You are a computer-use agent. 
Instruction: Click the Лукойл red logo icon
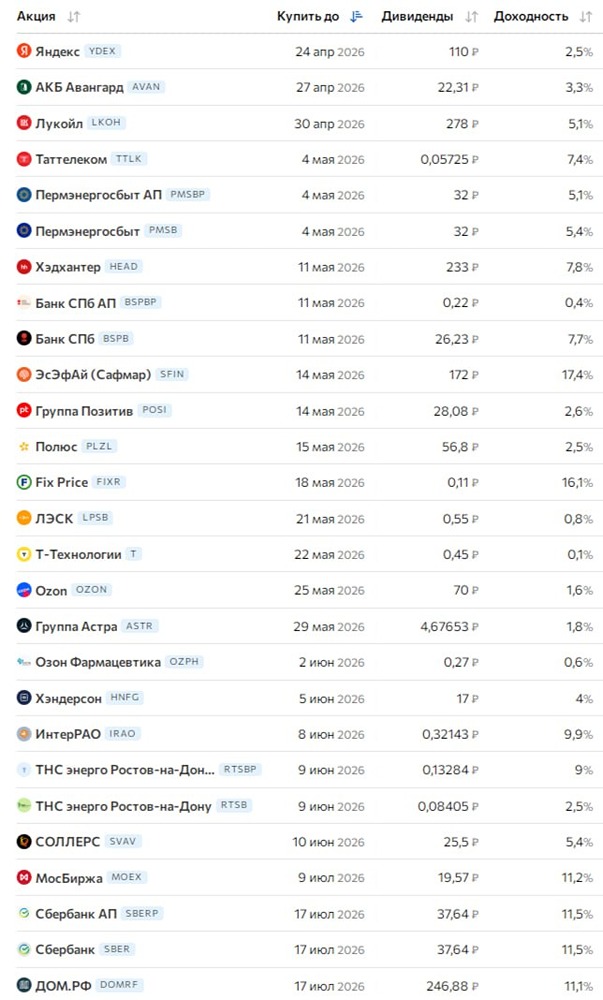(24, 123)
